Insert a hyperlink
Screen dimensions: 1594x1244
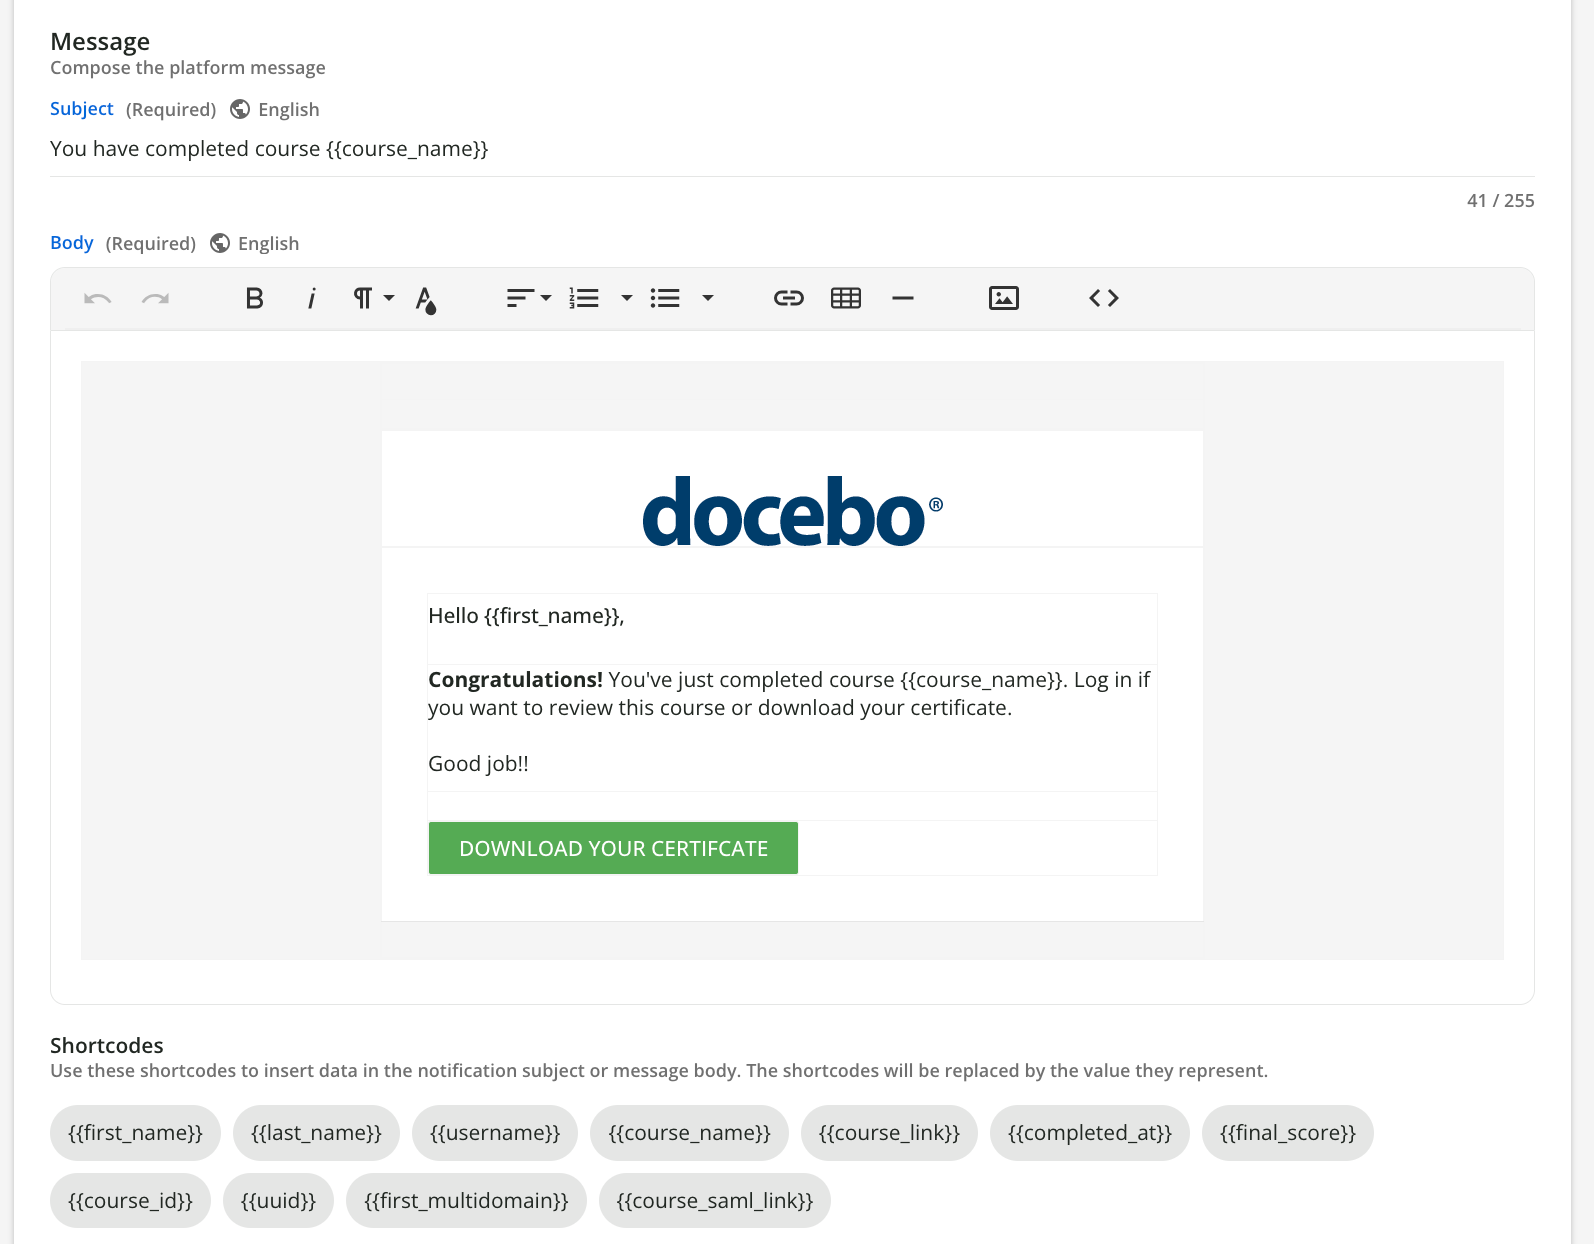click(789, 298)
